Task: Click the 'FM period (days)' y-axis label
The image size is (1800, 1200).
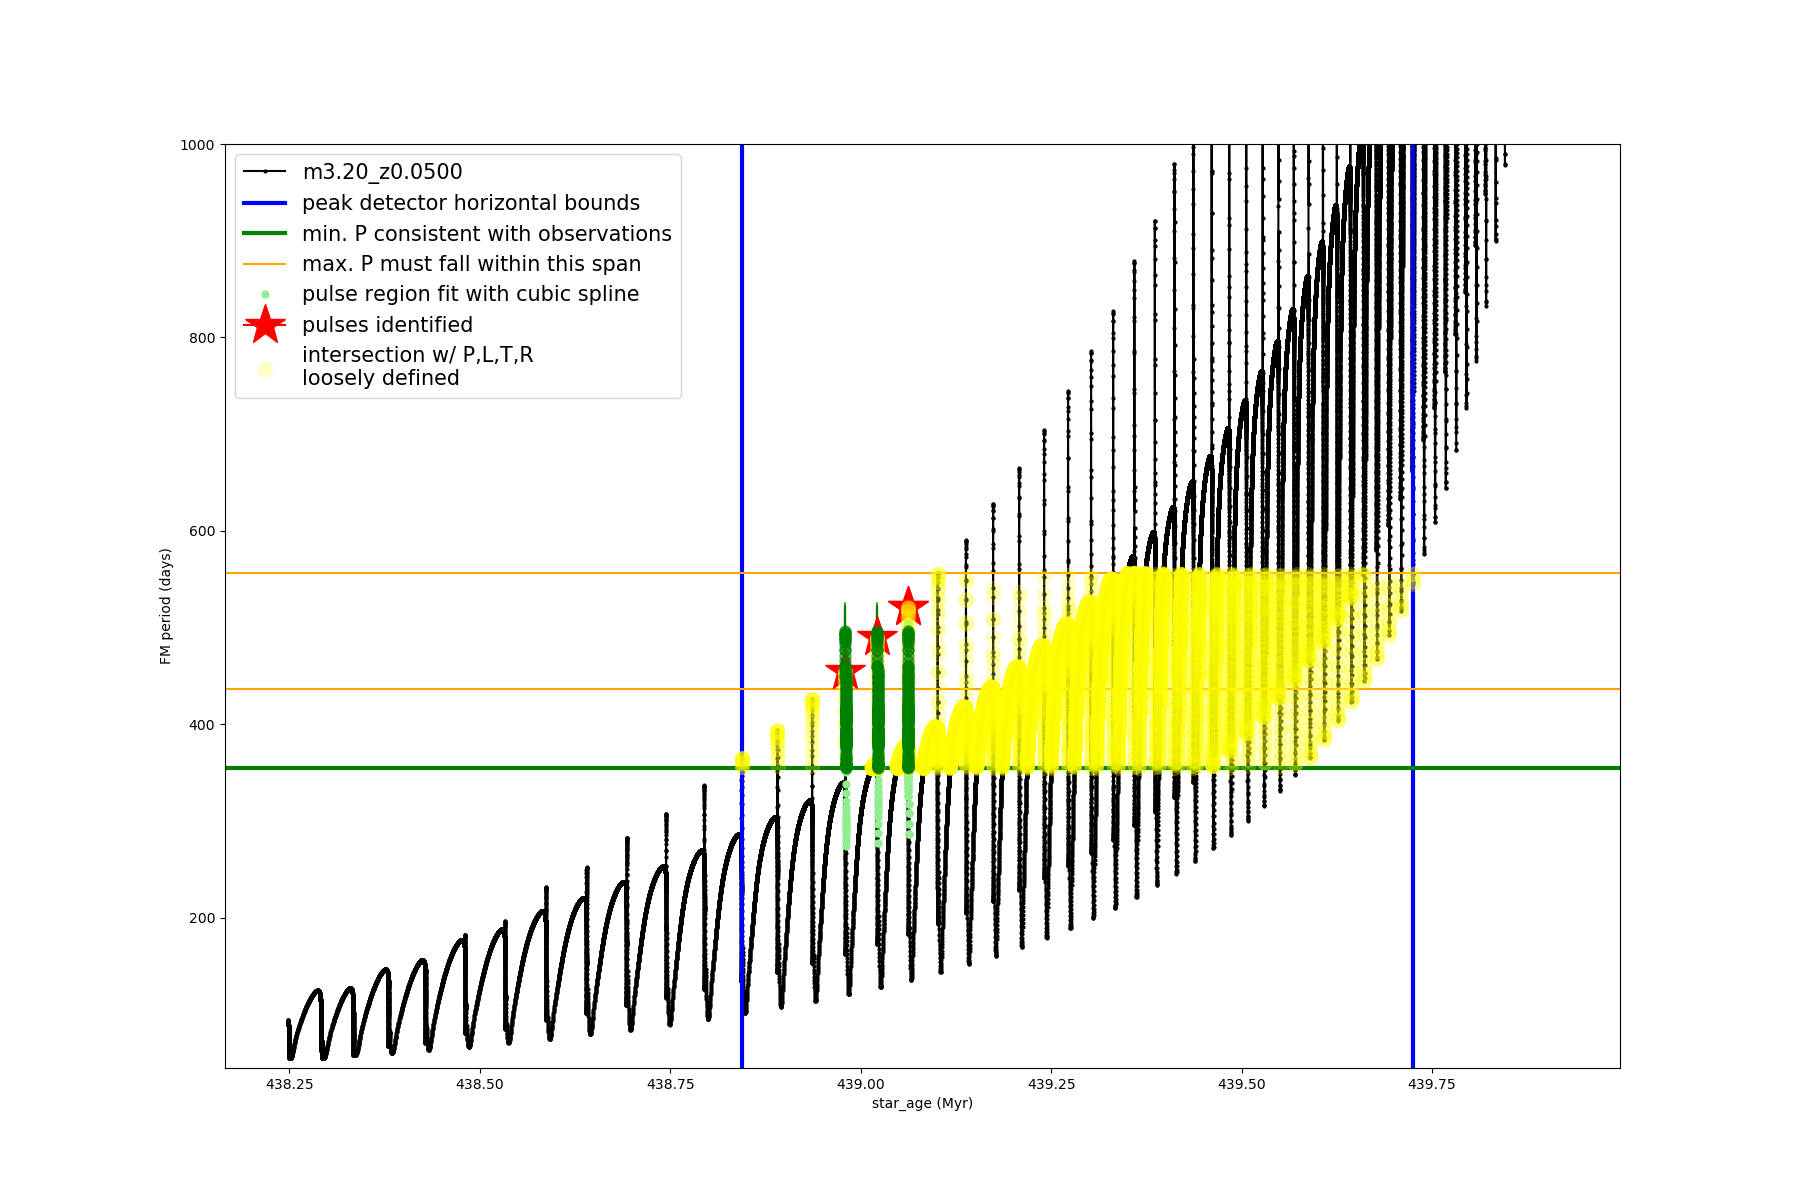Action: (x=166, y=606)
